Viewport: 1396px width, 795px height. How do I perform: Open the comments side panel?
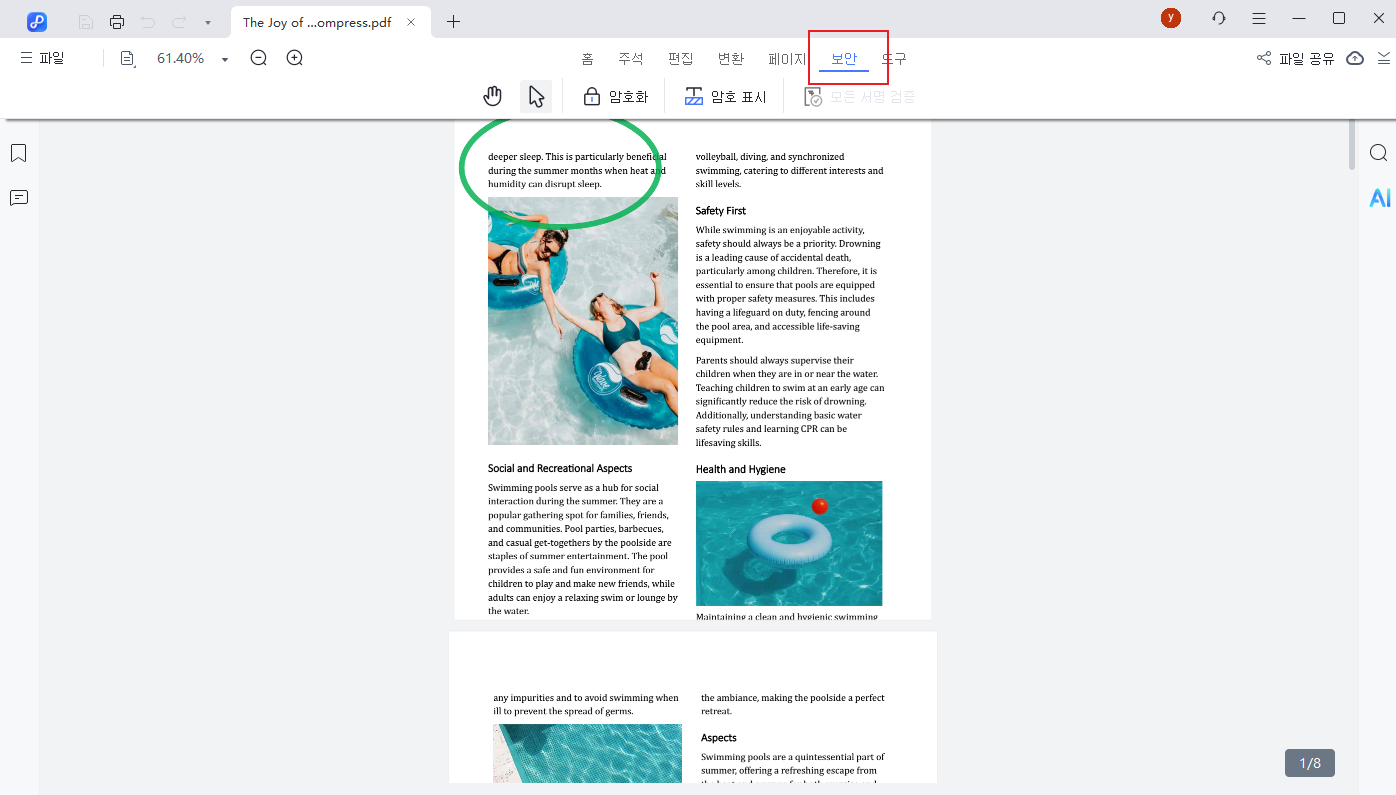point(18,198)
